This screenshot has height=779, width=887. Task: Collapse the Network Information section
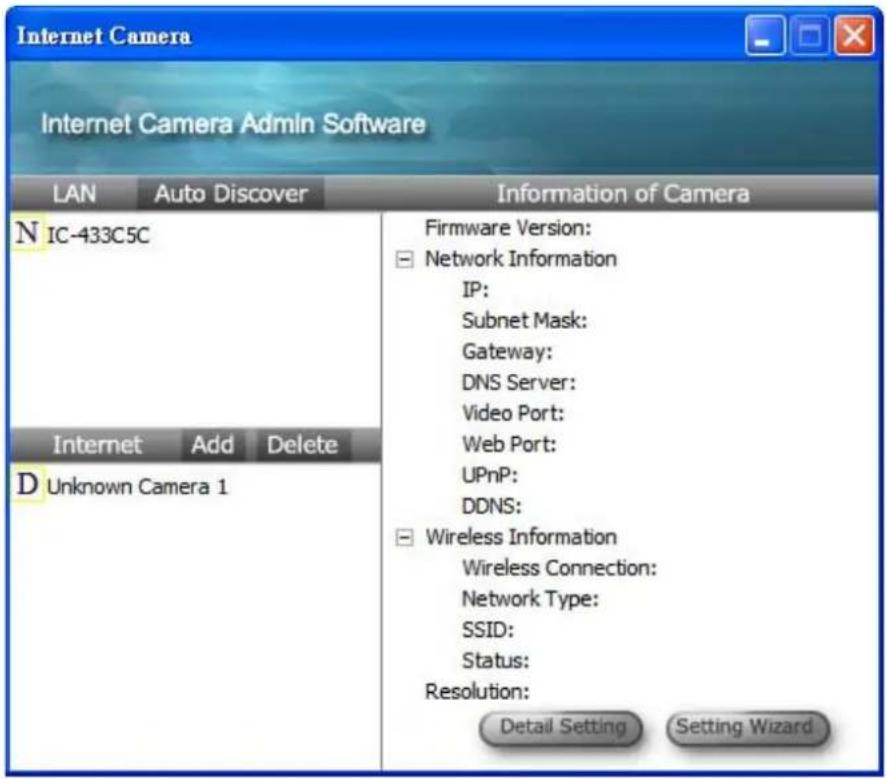[404, 260]
